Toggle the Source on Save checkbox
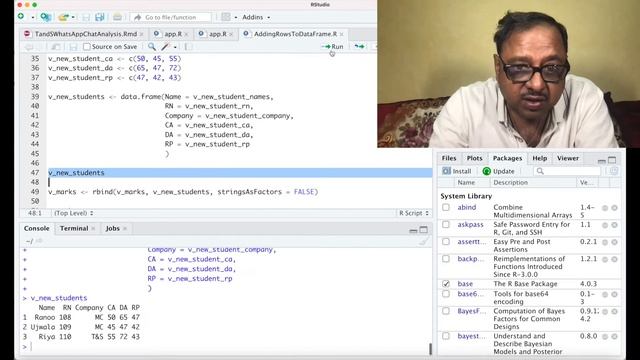 coord(87,47)
